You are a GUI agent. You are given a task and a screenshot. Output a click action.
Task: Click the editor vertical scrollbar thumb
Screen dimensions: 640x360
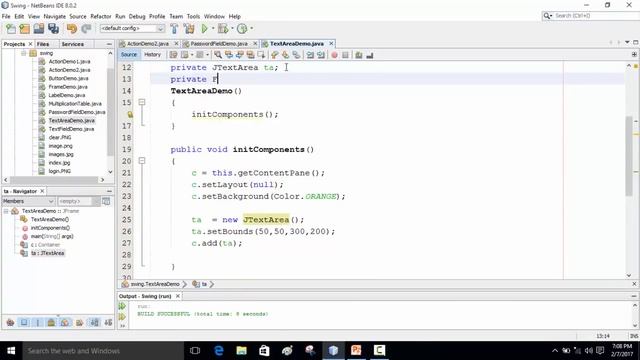point(629,156)
